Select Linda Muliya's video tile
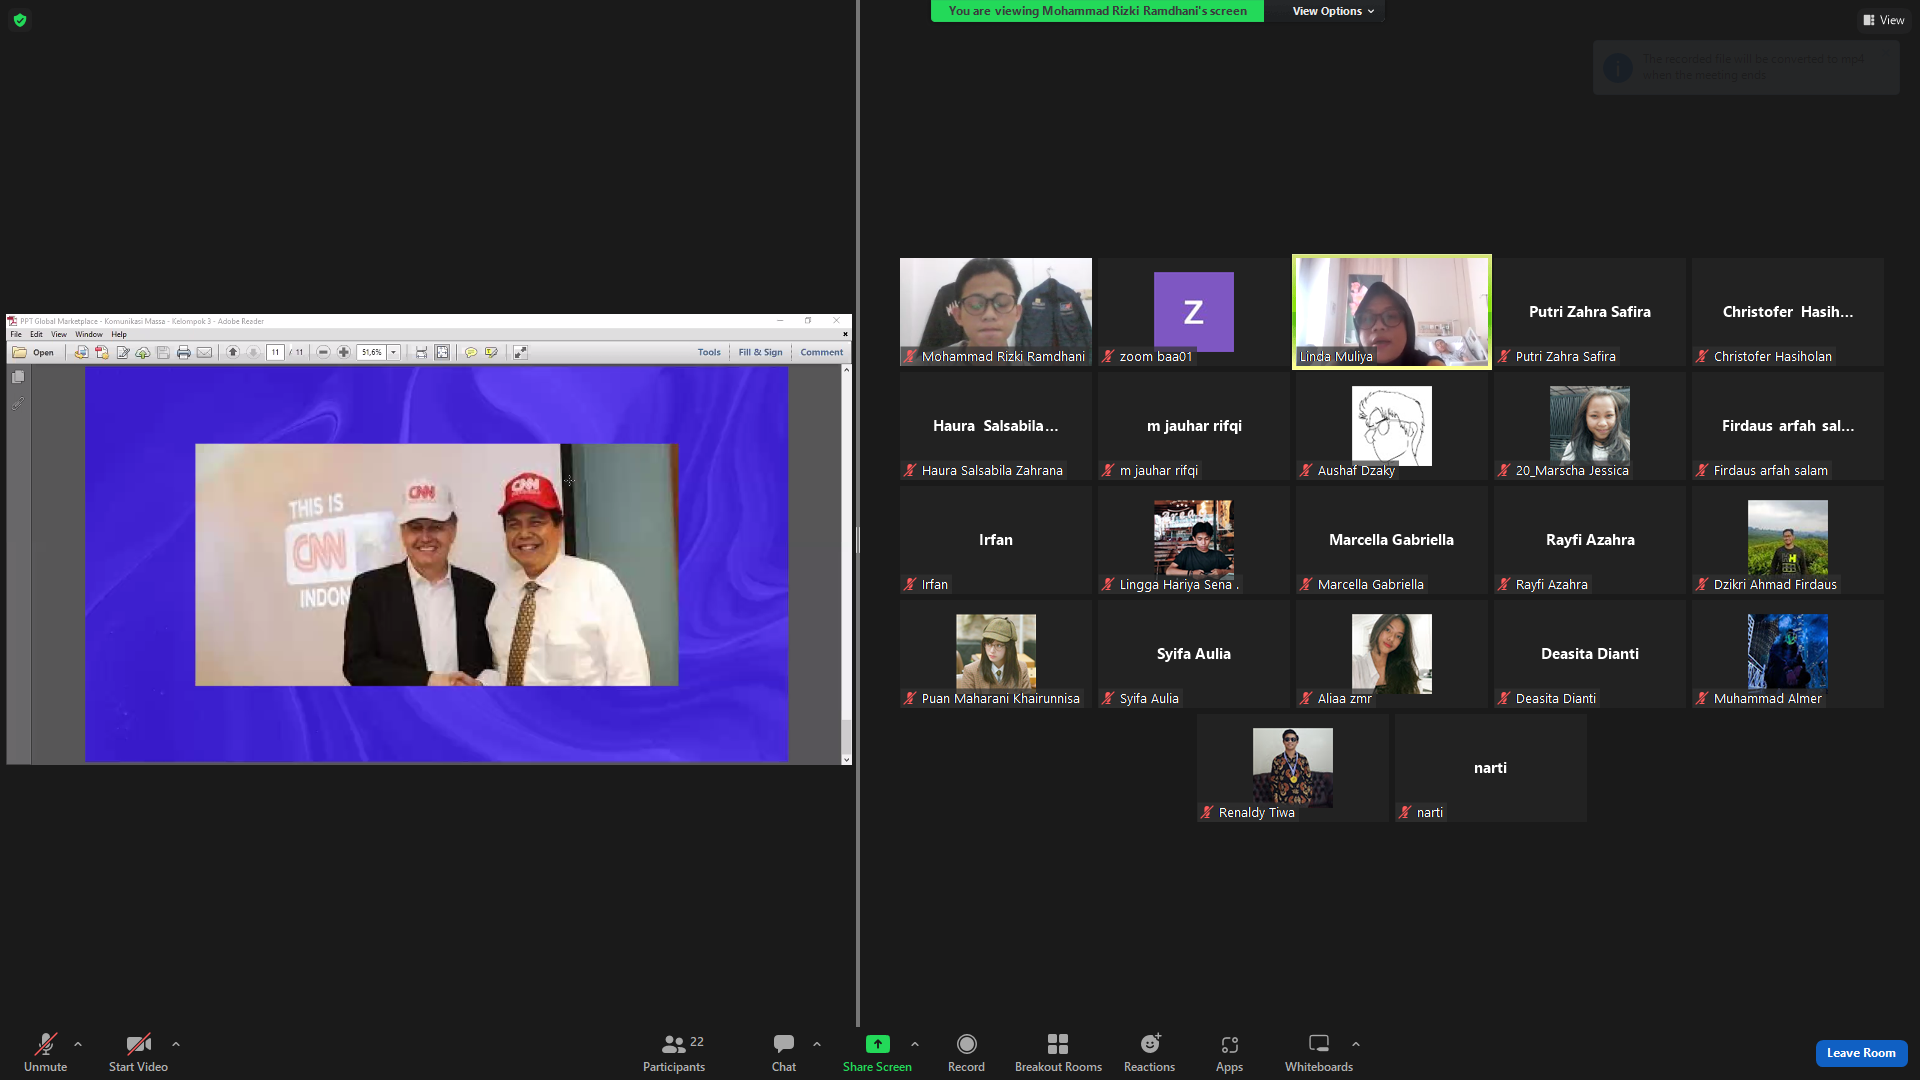 click(1392, 312)
